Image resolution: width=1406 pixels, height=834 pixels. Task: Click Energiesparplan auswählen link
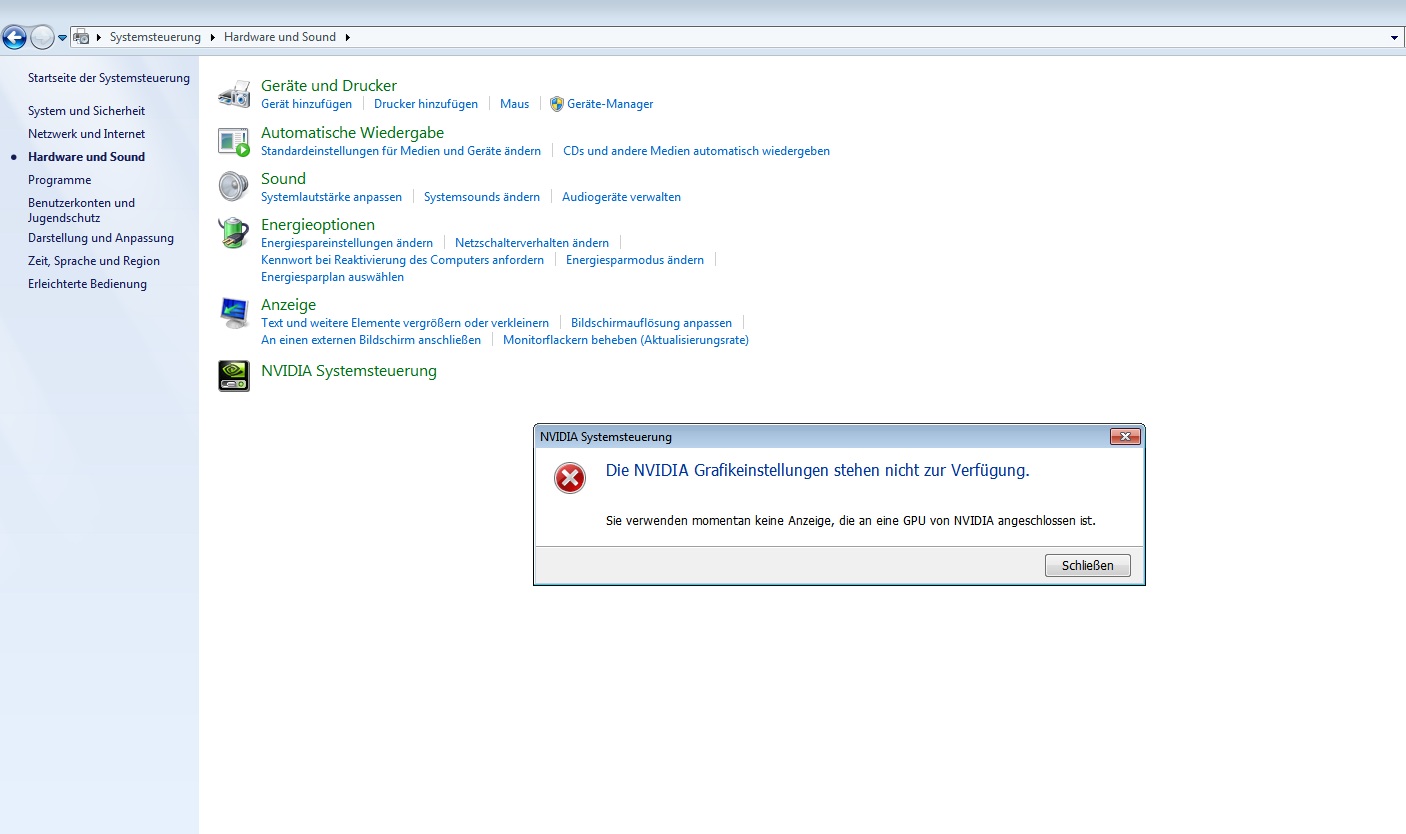pos(332,277)
